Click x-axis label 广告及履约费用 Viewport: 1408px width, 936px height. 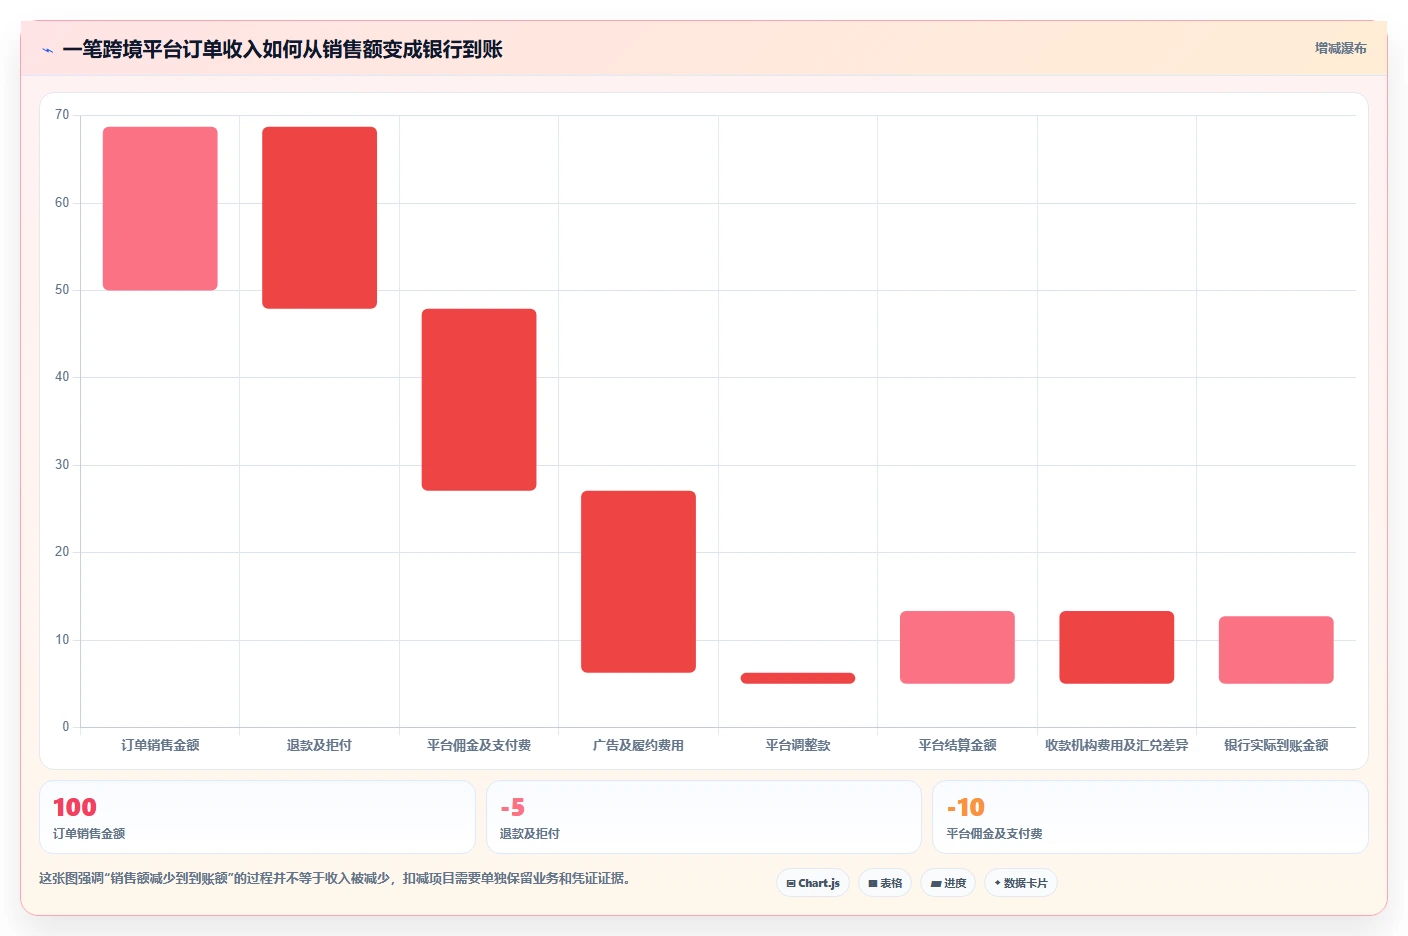[x=638, y=745]
